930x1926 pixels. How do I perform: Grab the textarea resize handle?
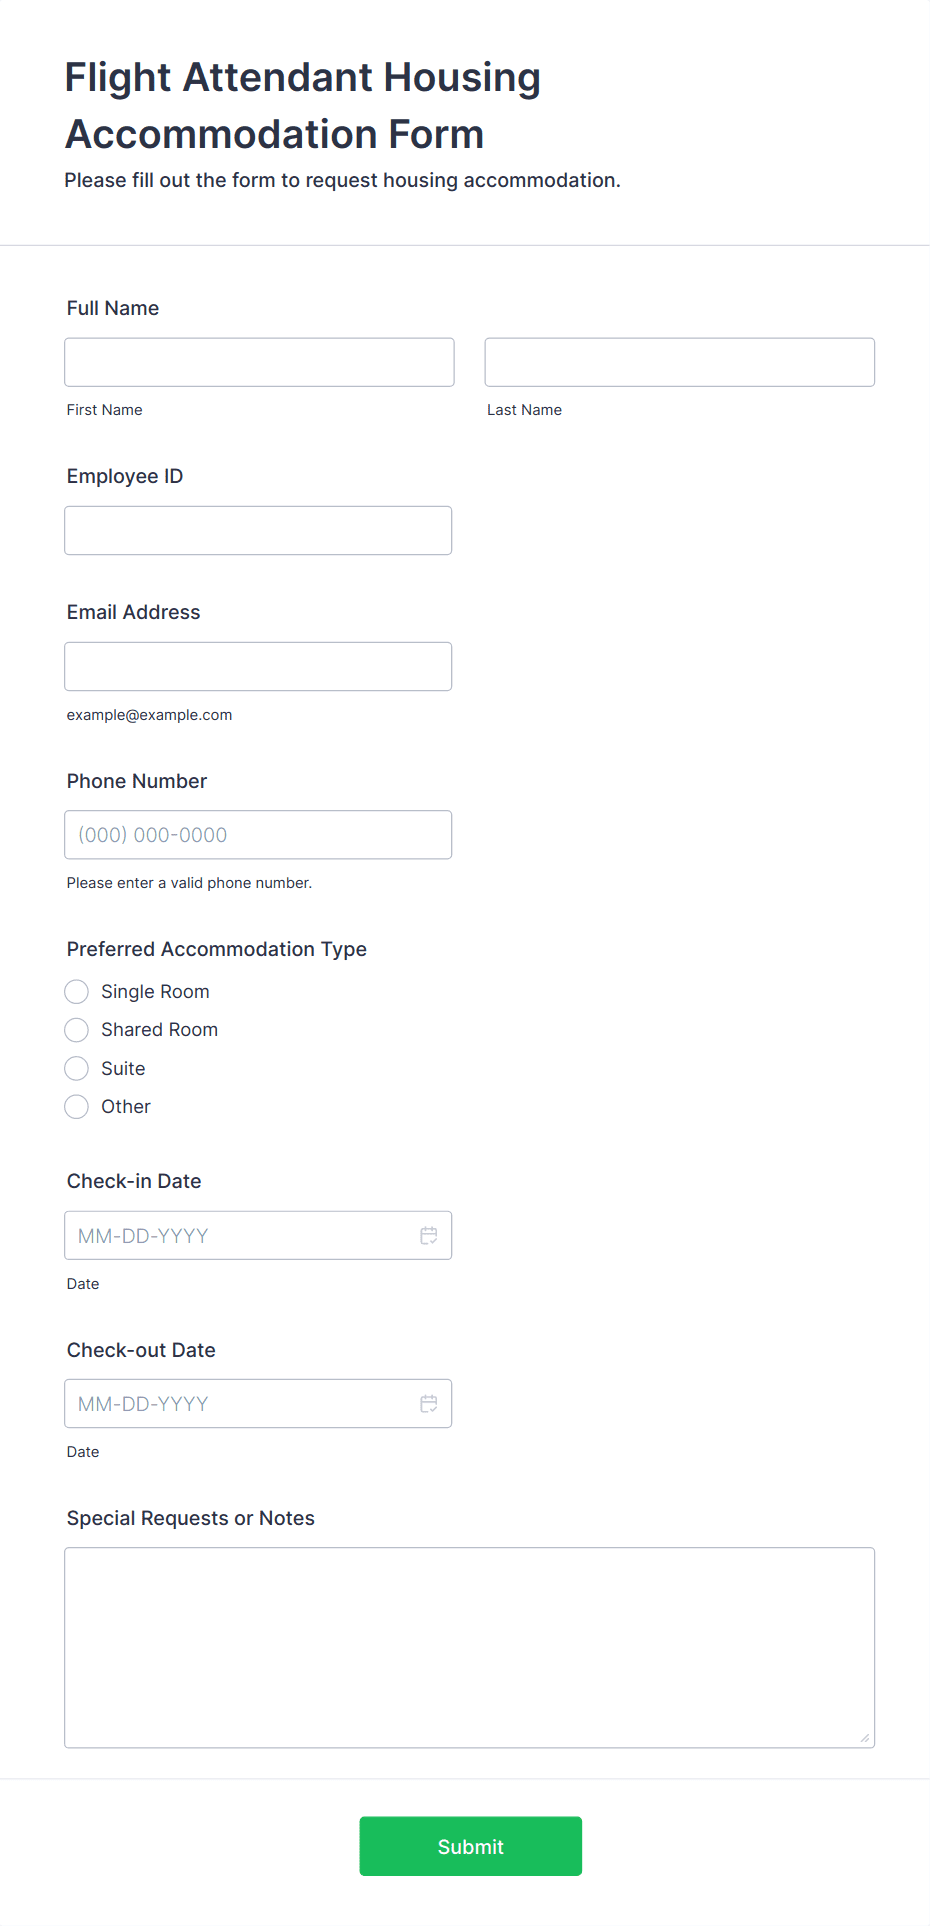click(x=865, y=1738)
